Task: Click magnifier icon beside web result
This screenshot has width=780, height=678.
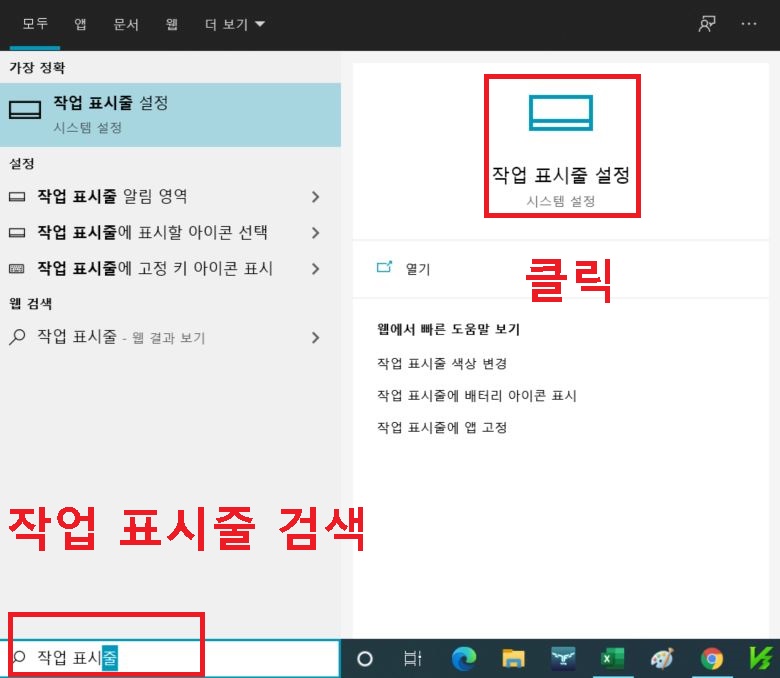Action: [x=17, y=337]
